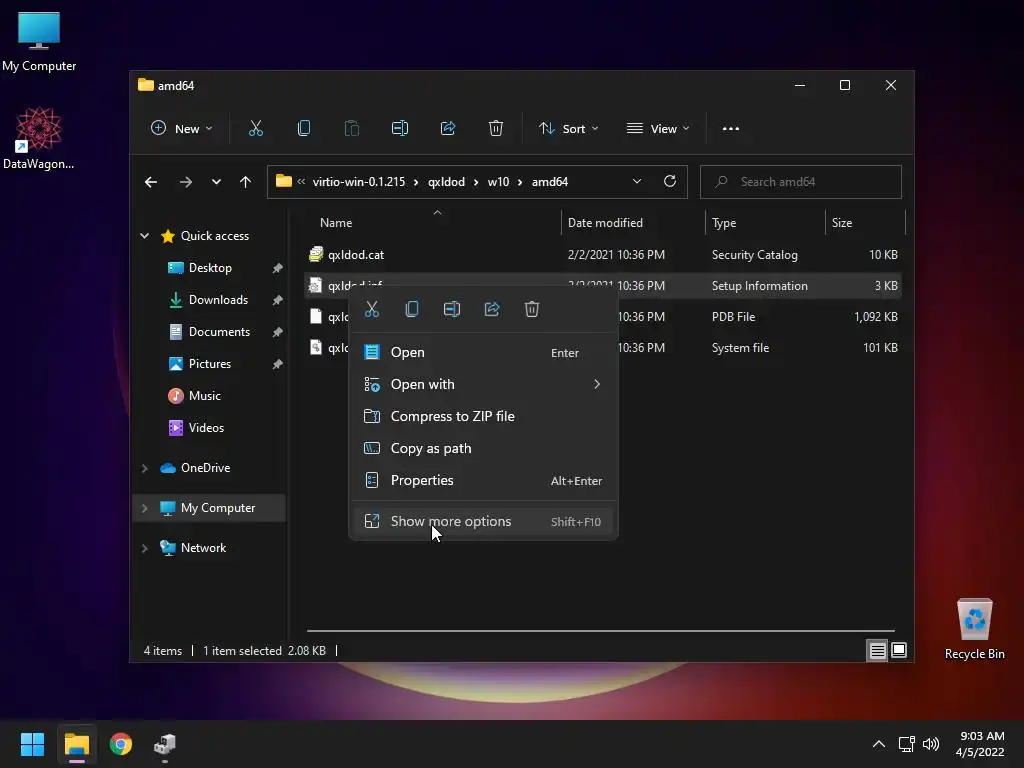Screen dimensions: 1024x768
Task: Click the qxldod breadcrumb in the address bar
Action: [x=447, y=182]
